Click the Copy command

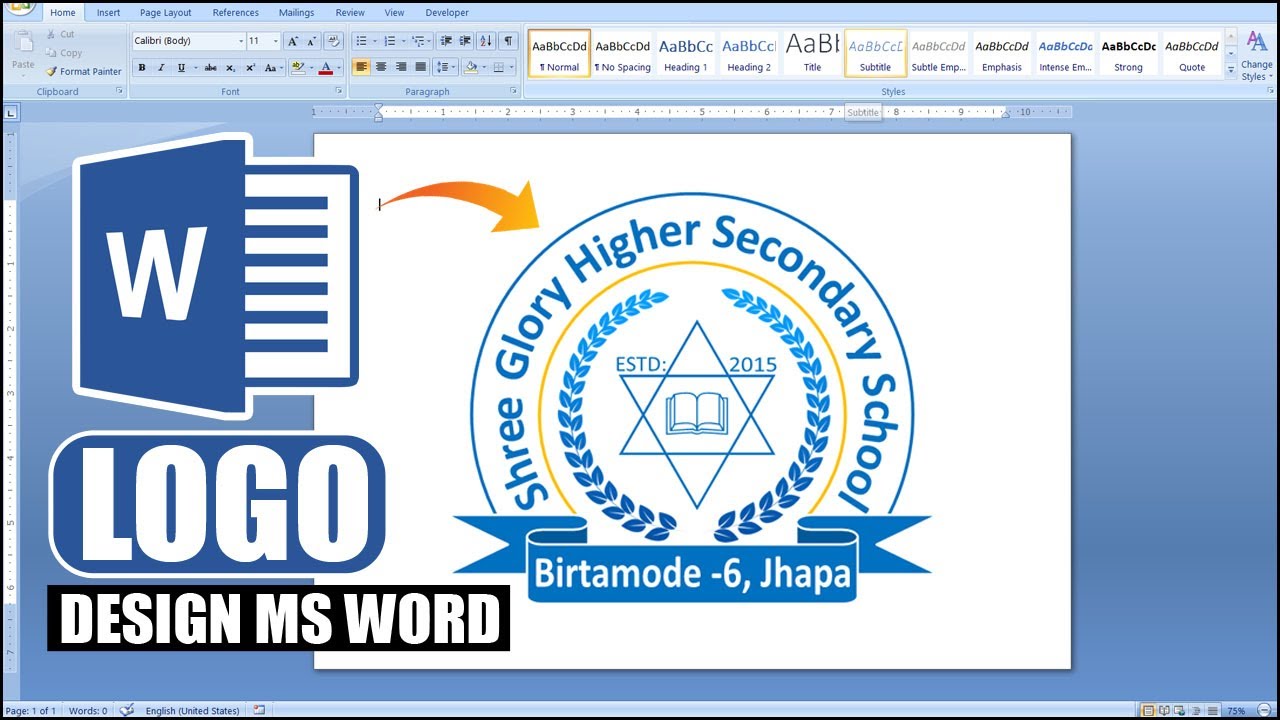click(63, 53)
